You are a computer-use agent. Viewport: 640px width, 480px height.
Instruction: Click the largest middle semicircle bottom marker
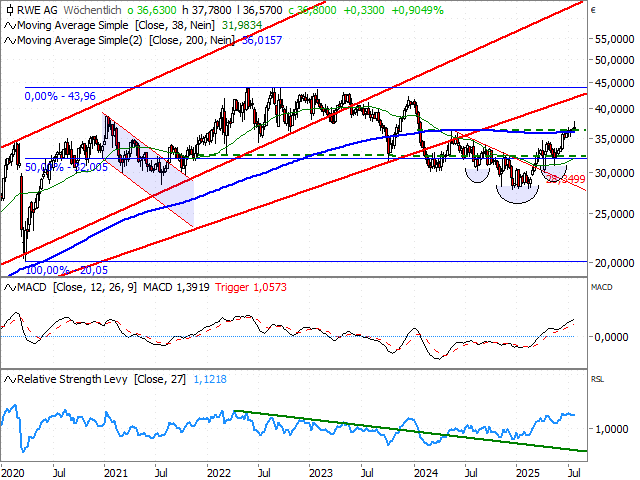pos(517,195)
